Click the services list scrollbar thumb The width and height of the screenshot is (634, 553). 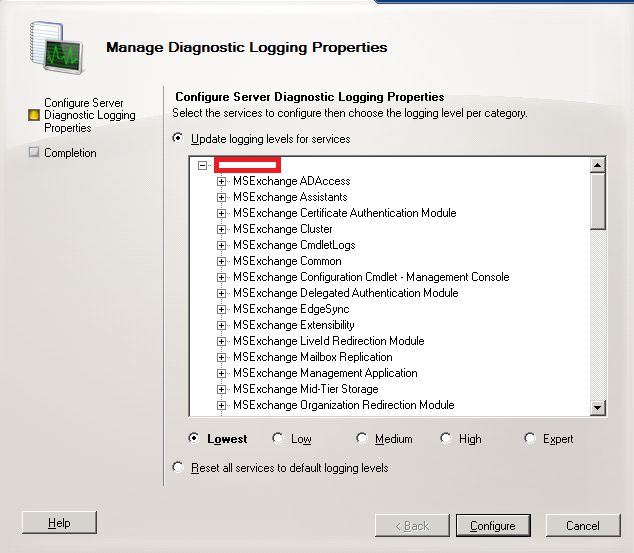[x=597, y=201]
